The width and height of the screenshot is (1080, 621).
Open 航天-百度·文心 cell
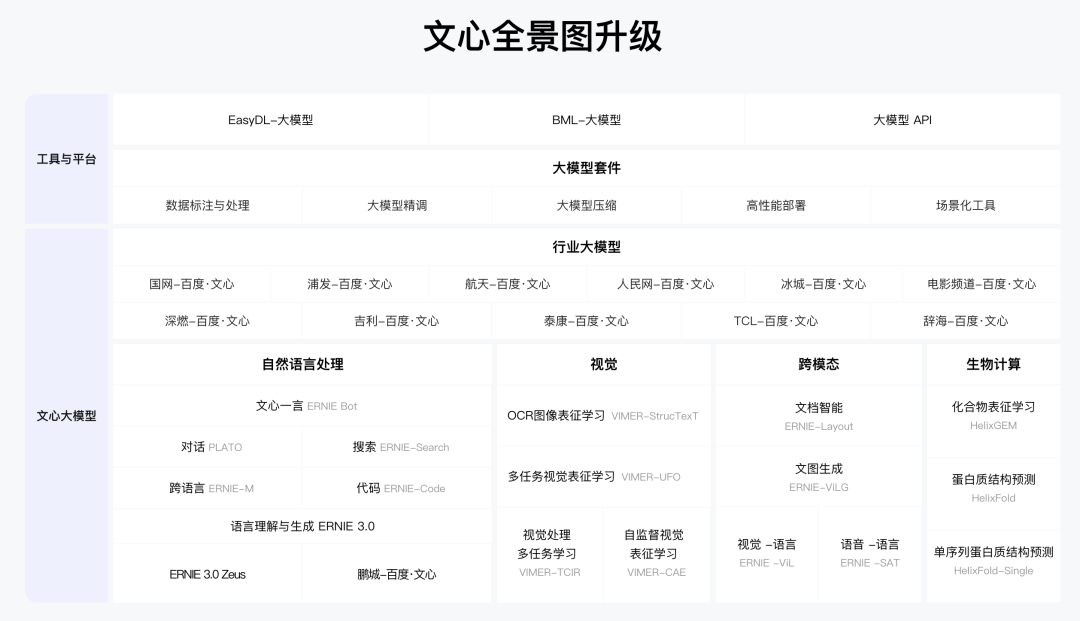tap(508, 284)
